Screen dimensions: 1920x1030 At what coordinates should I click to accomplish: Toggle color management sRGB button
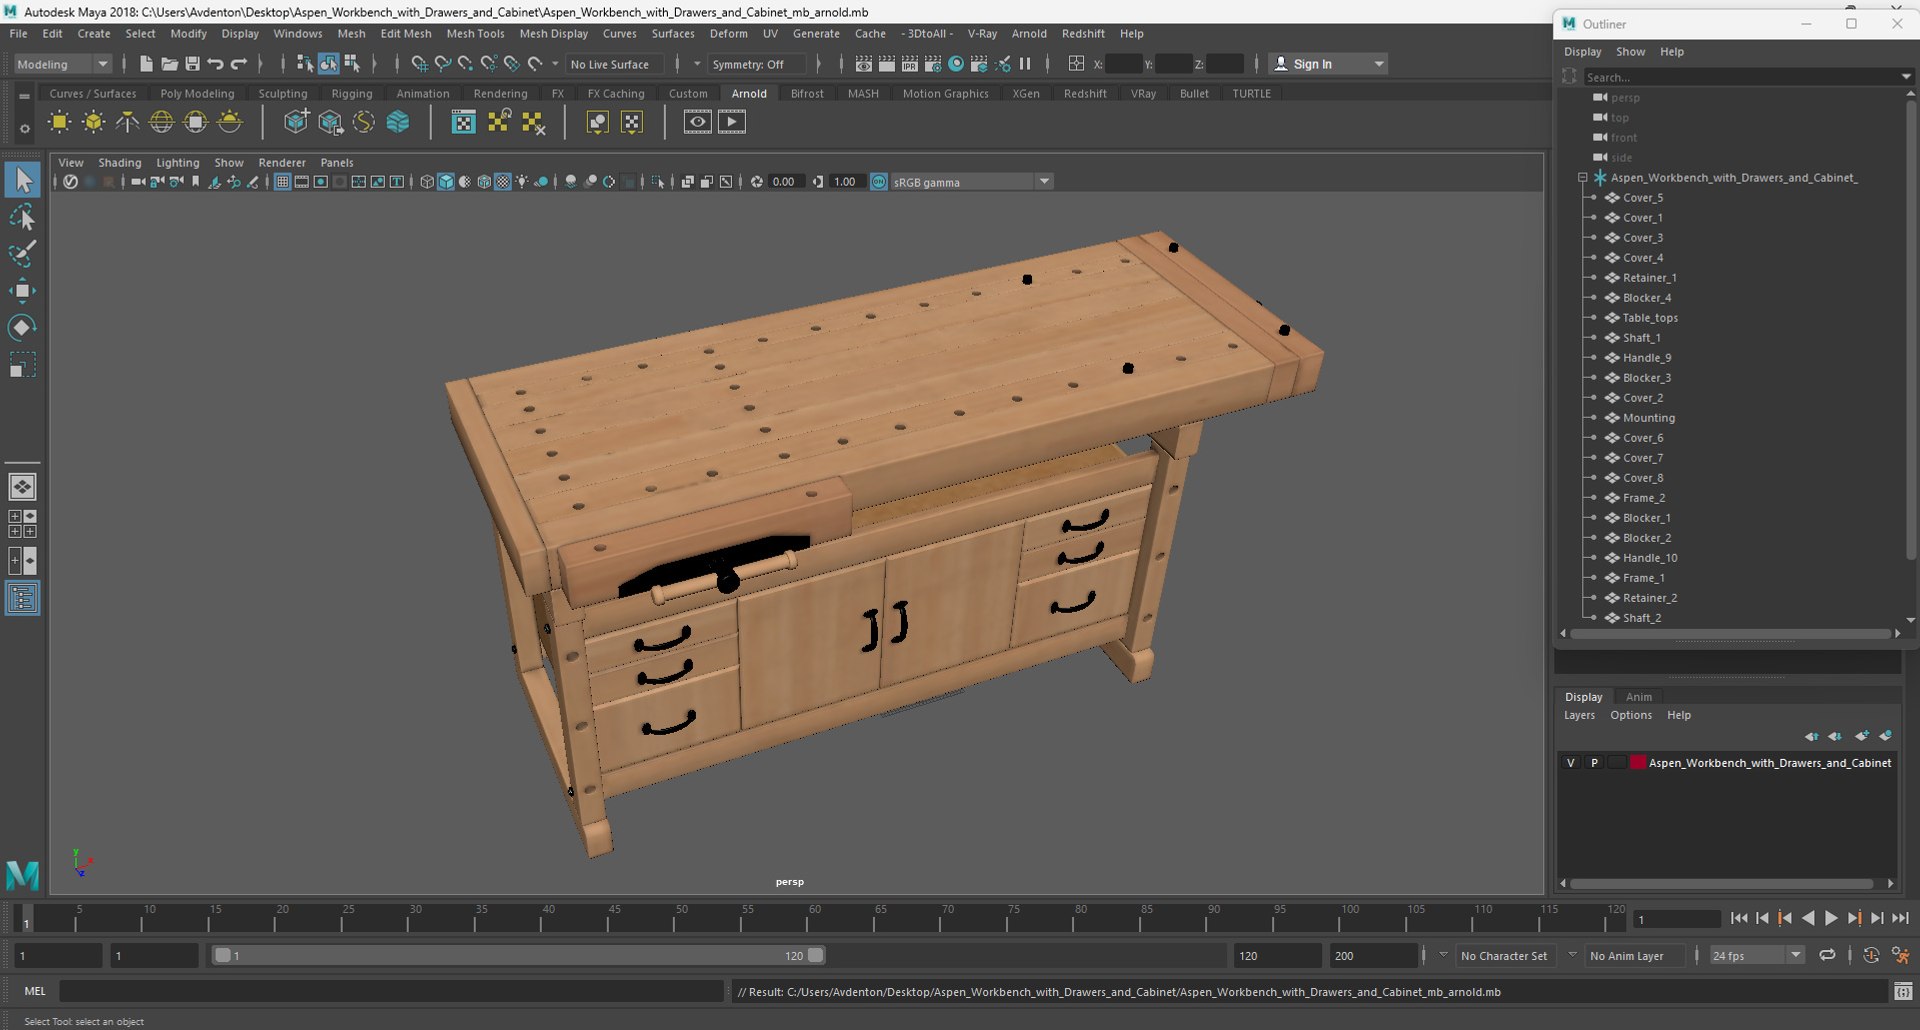878,182
